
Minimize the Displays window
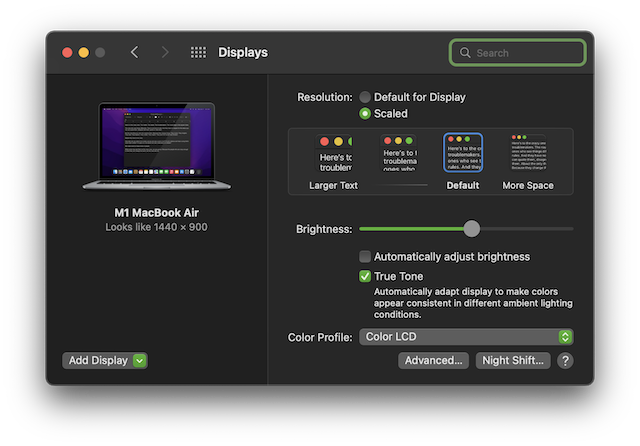[x=84, y=53]
